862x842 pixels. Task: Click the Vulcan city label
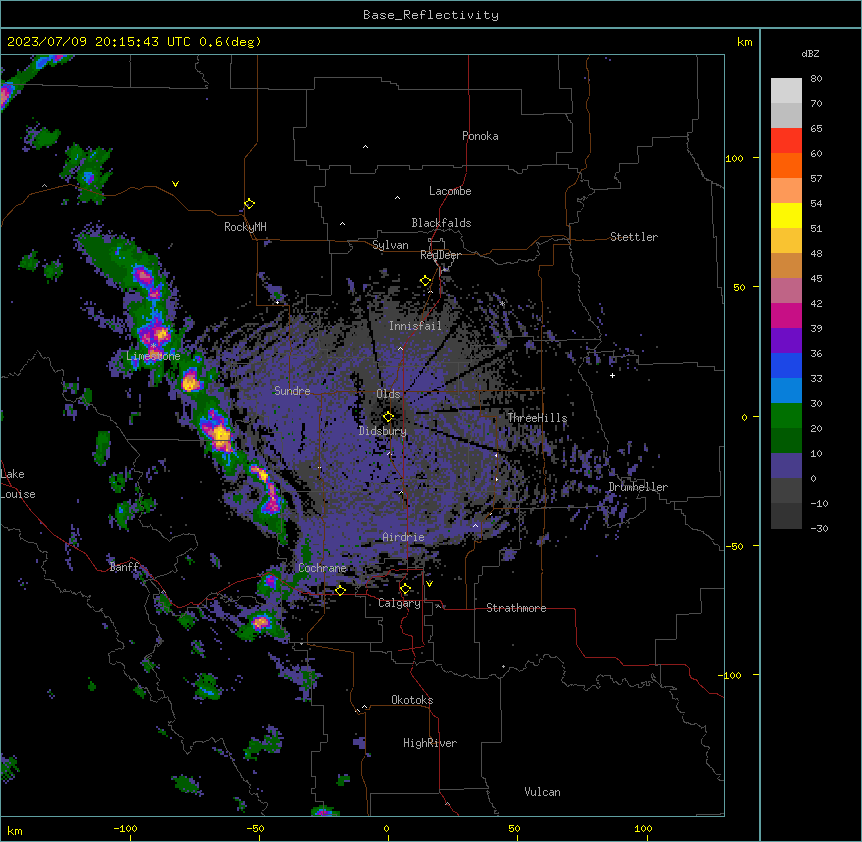(x=542, y=792)
